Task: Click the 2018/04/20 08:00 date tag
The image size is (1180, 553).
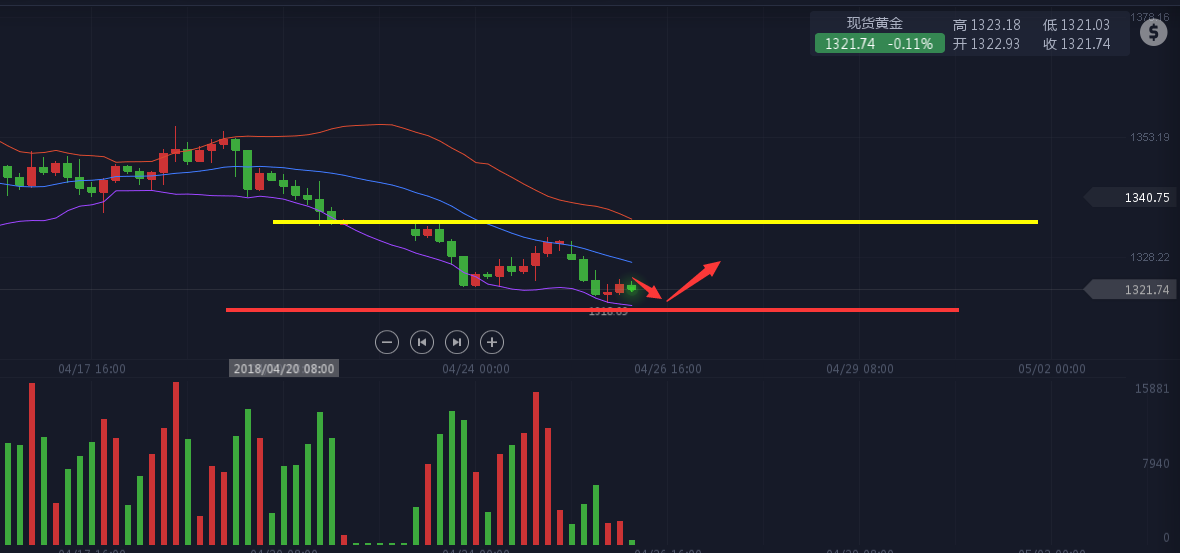Action: 284,369
